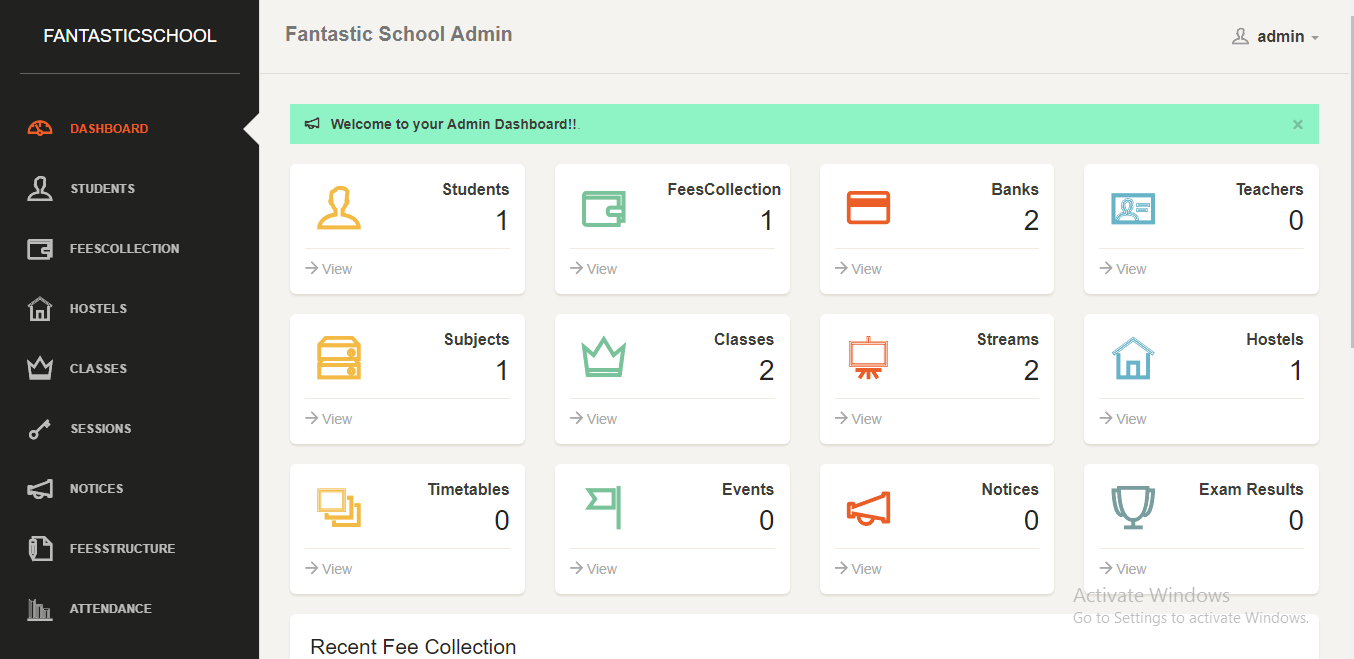Go to Notices in the sidebar
Image resolution: width=1354 pixels, height=659 pixels.
(x=96, y=489)
